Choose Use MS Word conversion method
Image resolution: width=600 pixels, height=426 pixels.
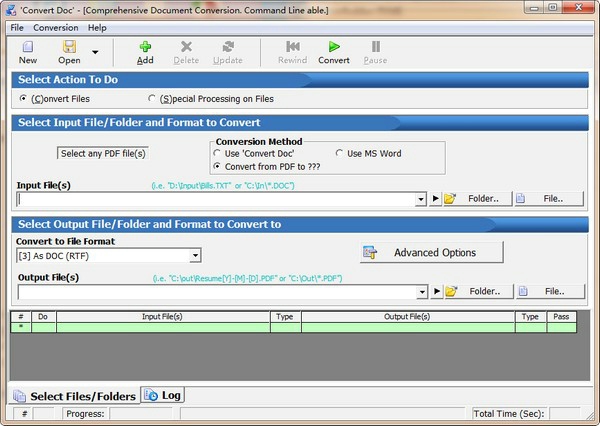337,153
